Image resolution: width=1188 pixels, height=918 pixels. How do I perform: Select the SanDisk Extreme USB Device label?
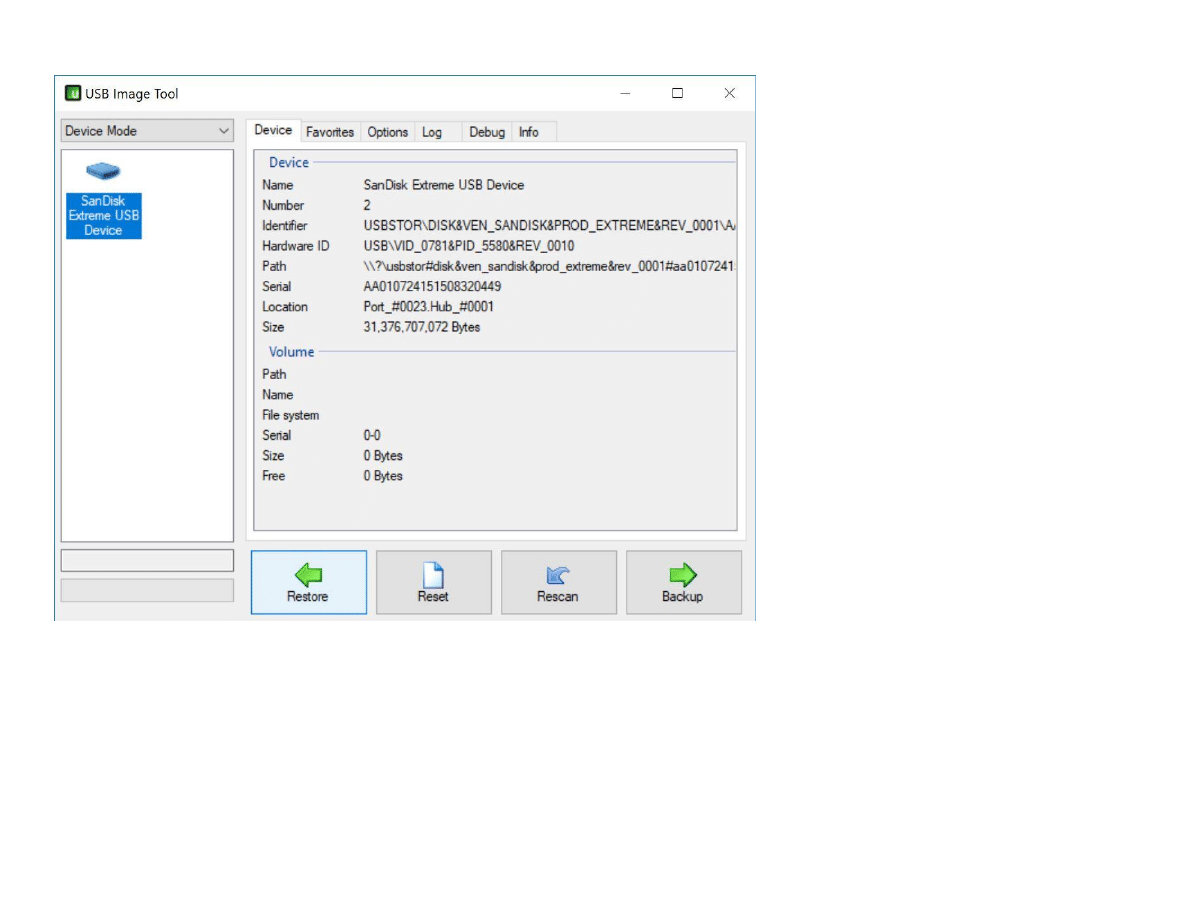pyautogui.click(x=103, y=216)
